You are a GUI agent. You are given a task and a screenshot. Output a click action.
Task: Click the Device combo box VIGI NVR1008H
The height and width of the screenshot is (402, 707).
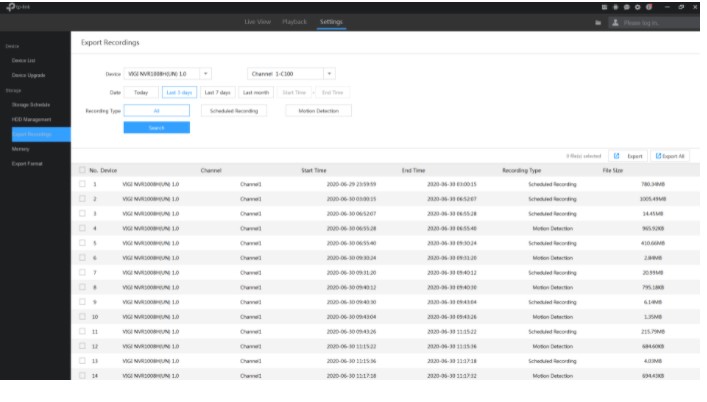click(x=167, y=73)
